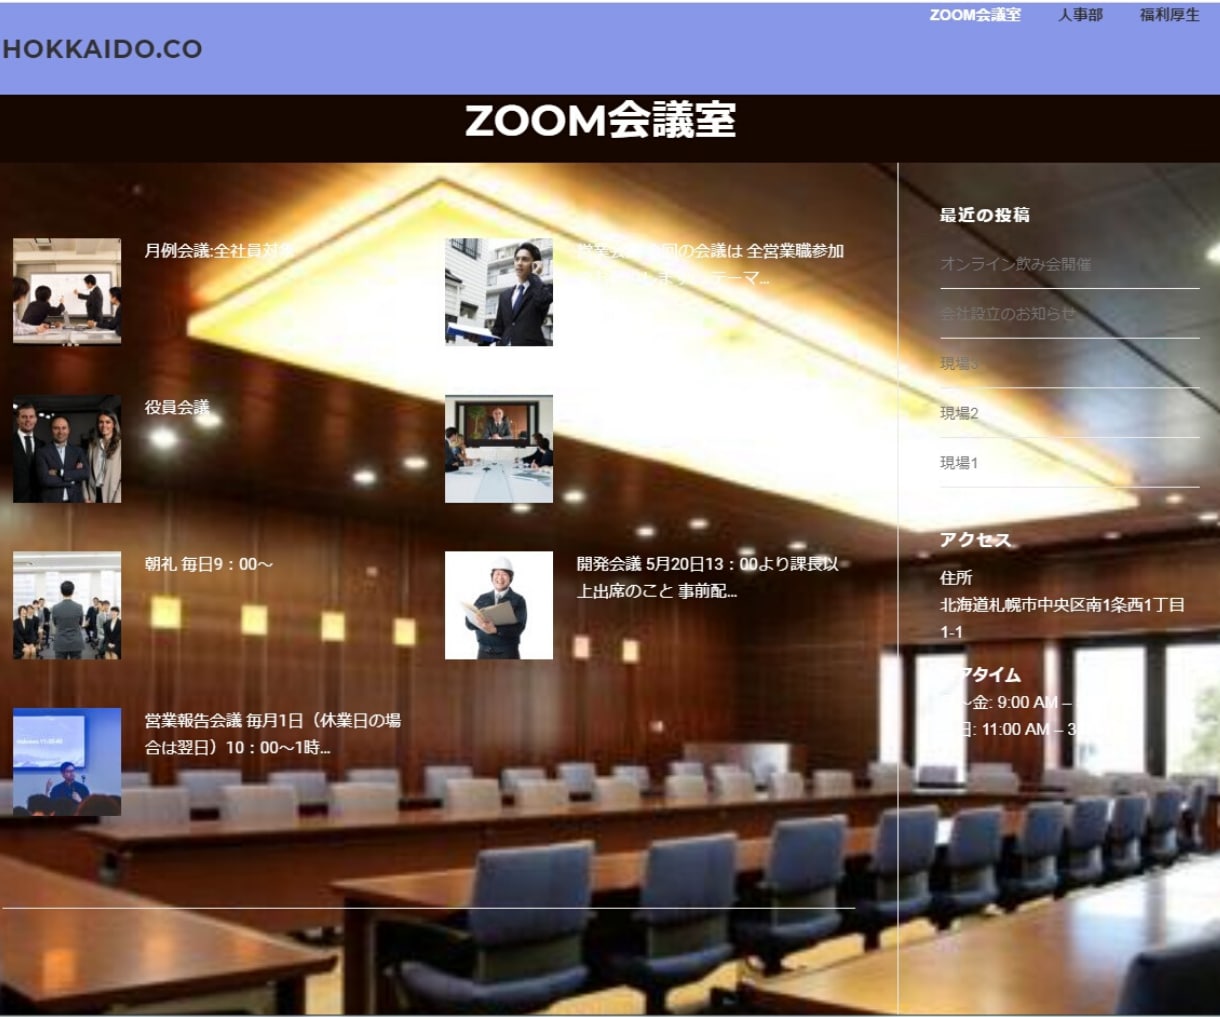Viewport: 1220px width, 1017px height.
Task: Select ZOOM会議室 in the top menu
Action: coord(975,15)
